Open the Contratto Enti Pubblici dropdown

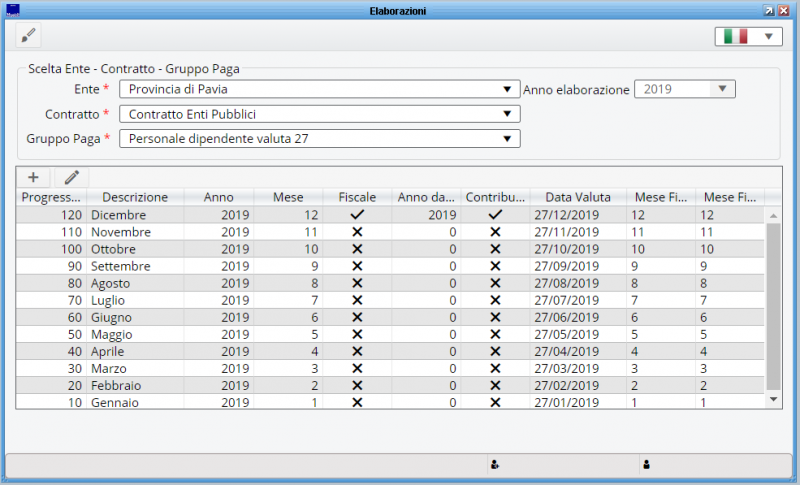pos(508,113)
